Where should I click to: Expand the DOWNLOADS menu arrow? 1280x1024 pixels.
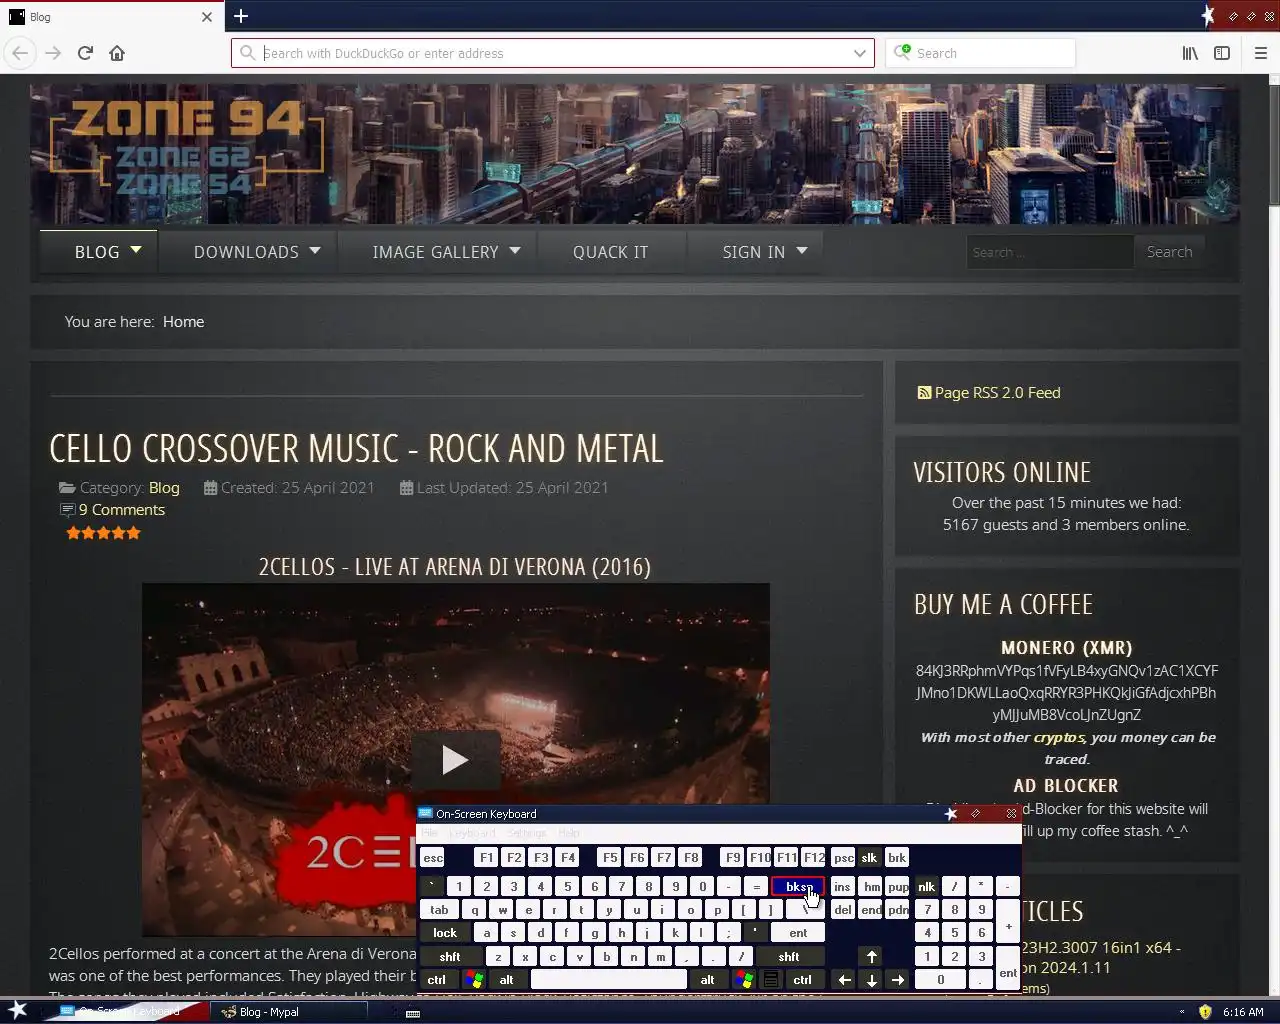click(315, 250)
